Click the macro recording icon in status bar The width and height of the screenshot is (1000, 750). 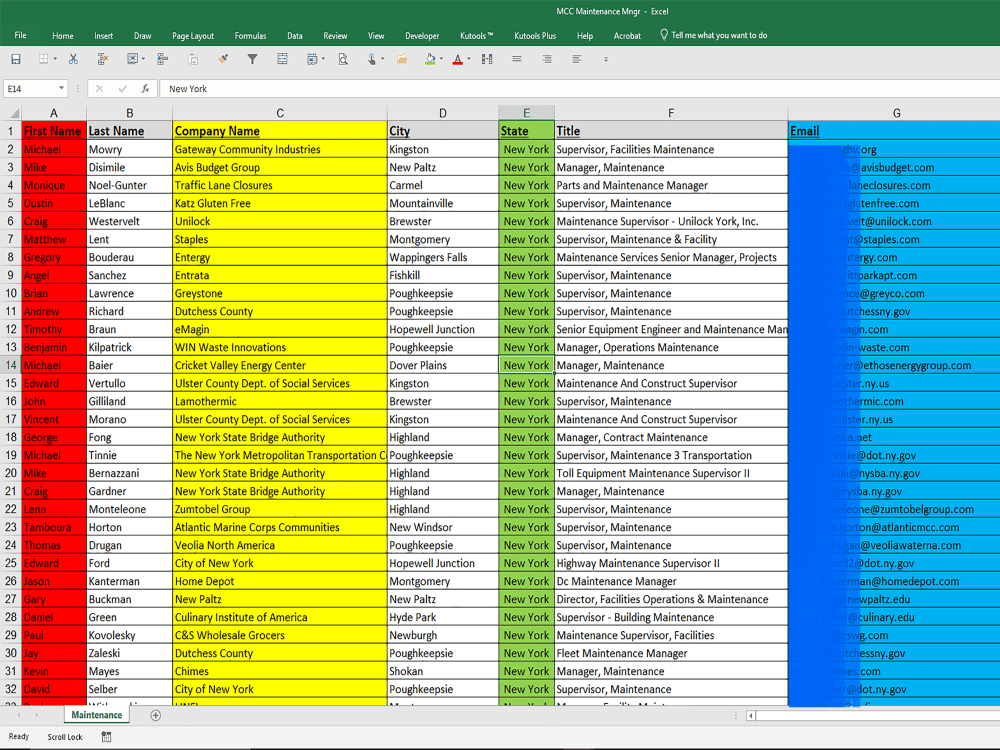coord(106,737)
